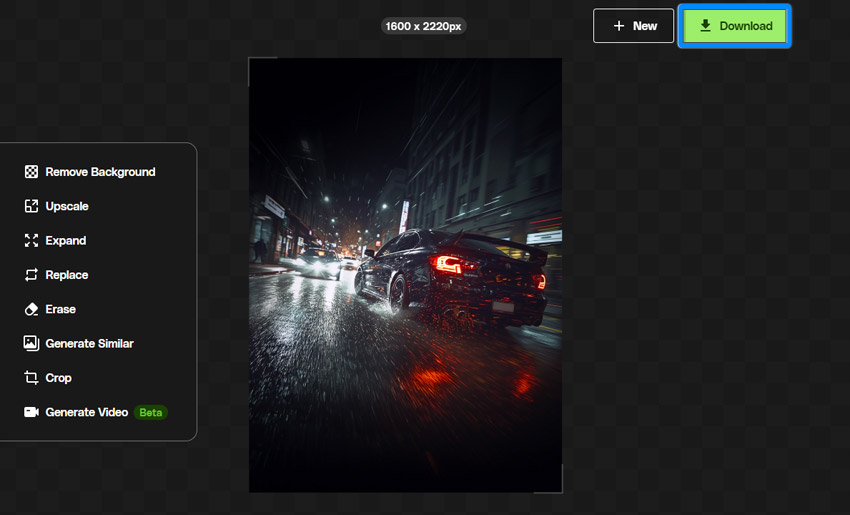Open the Crop tool label
Image resolution: width=850 pixels, height=515 pixels.
pyautogui.click(x=59, y=378)
